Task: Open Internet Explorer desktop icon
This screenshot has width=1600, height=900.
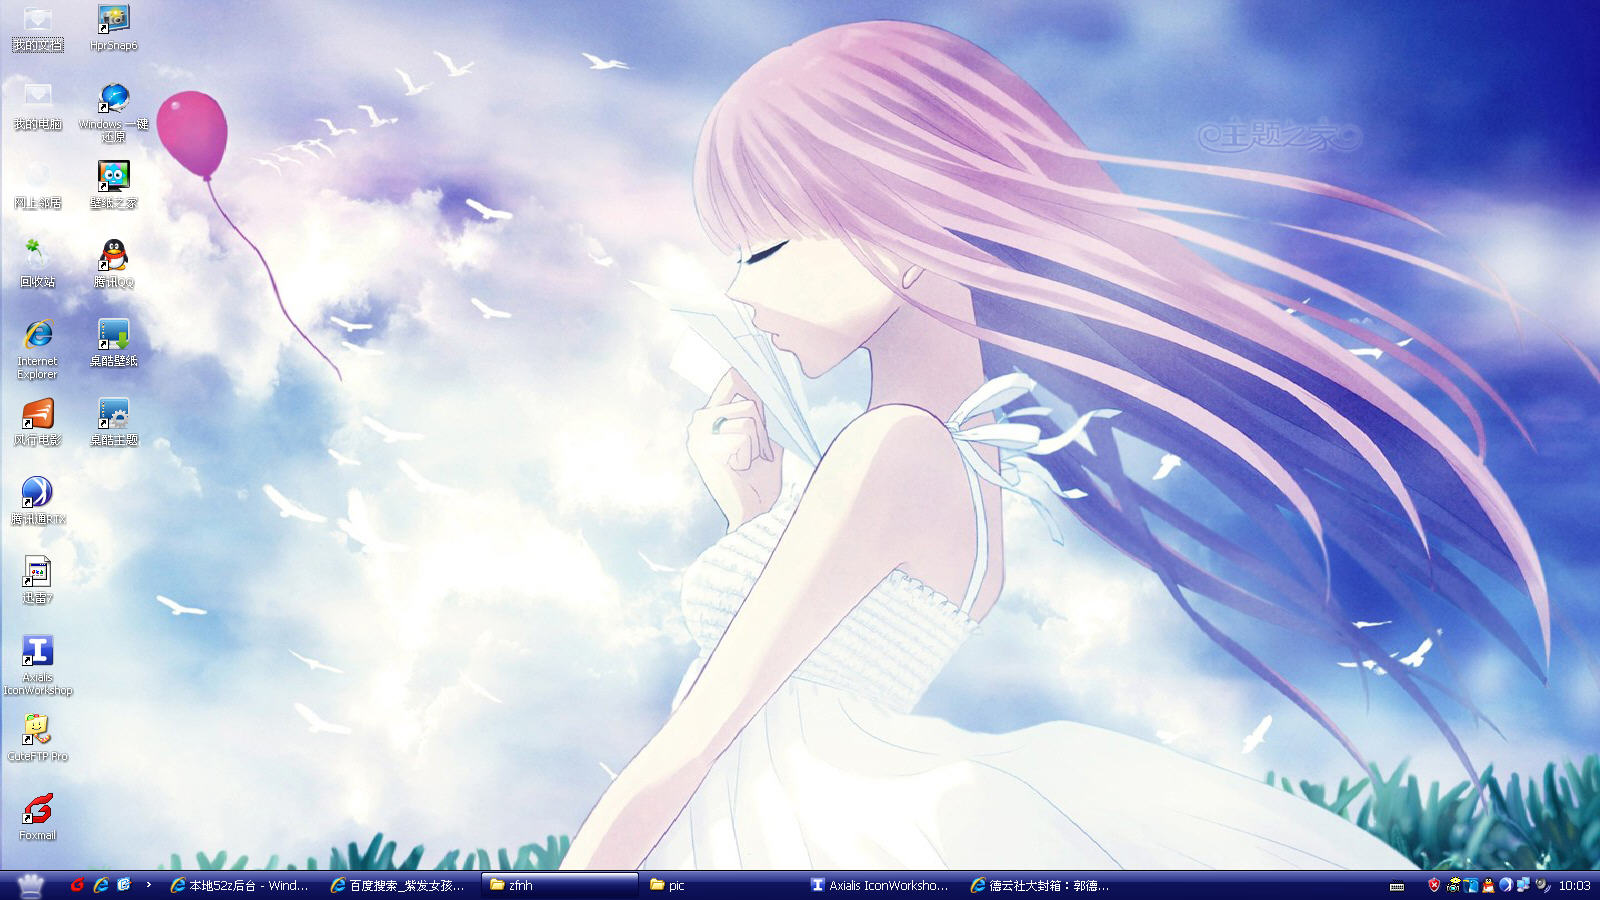Action: 37,350
